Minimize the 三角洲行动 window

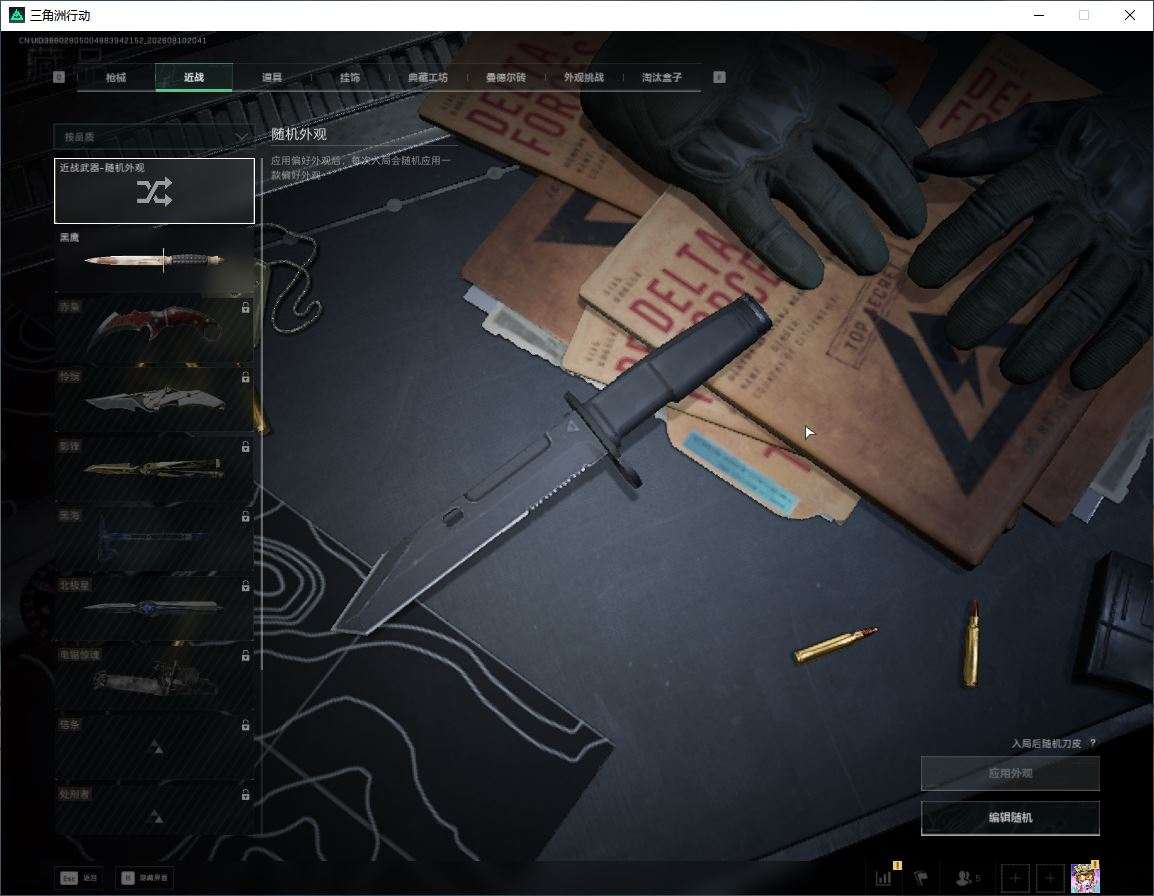(1039, 15)
